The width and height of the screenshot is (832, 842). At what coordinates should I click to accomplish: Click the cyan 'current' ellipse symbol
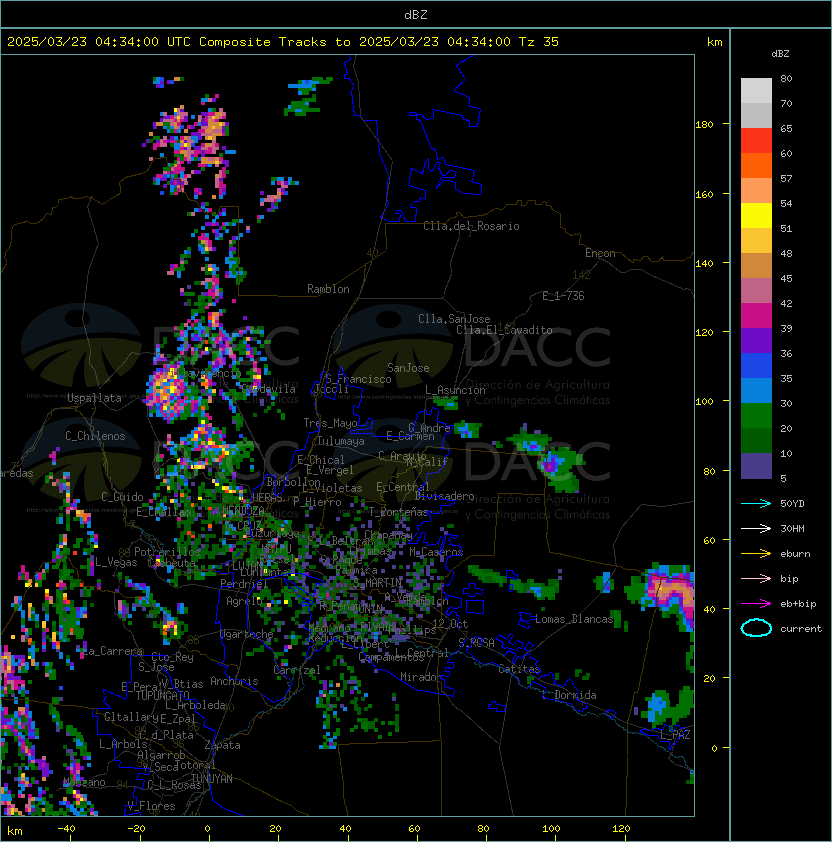click(x=756, y=628)
